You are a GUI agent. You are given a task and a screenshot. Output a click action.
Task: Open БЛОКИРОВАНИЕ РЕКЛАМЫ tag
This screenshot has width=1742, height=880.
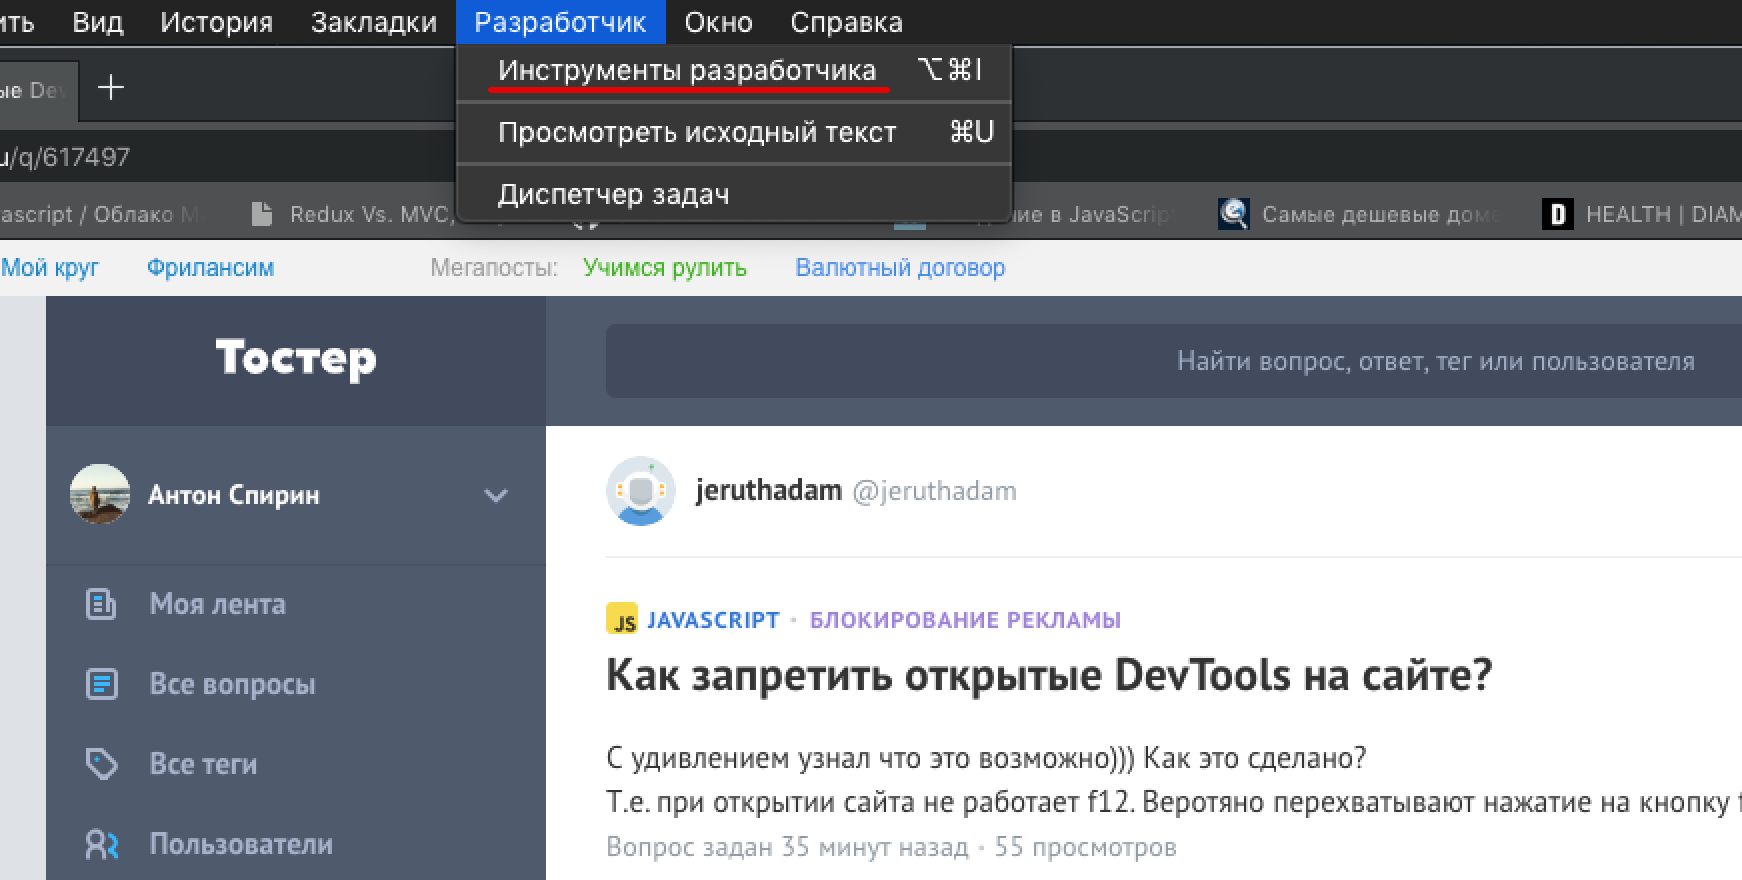click(965, 620)
